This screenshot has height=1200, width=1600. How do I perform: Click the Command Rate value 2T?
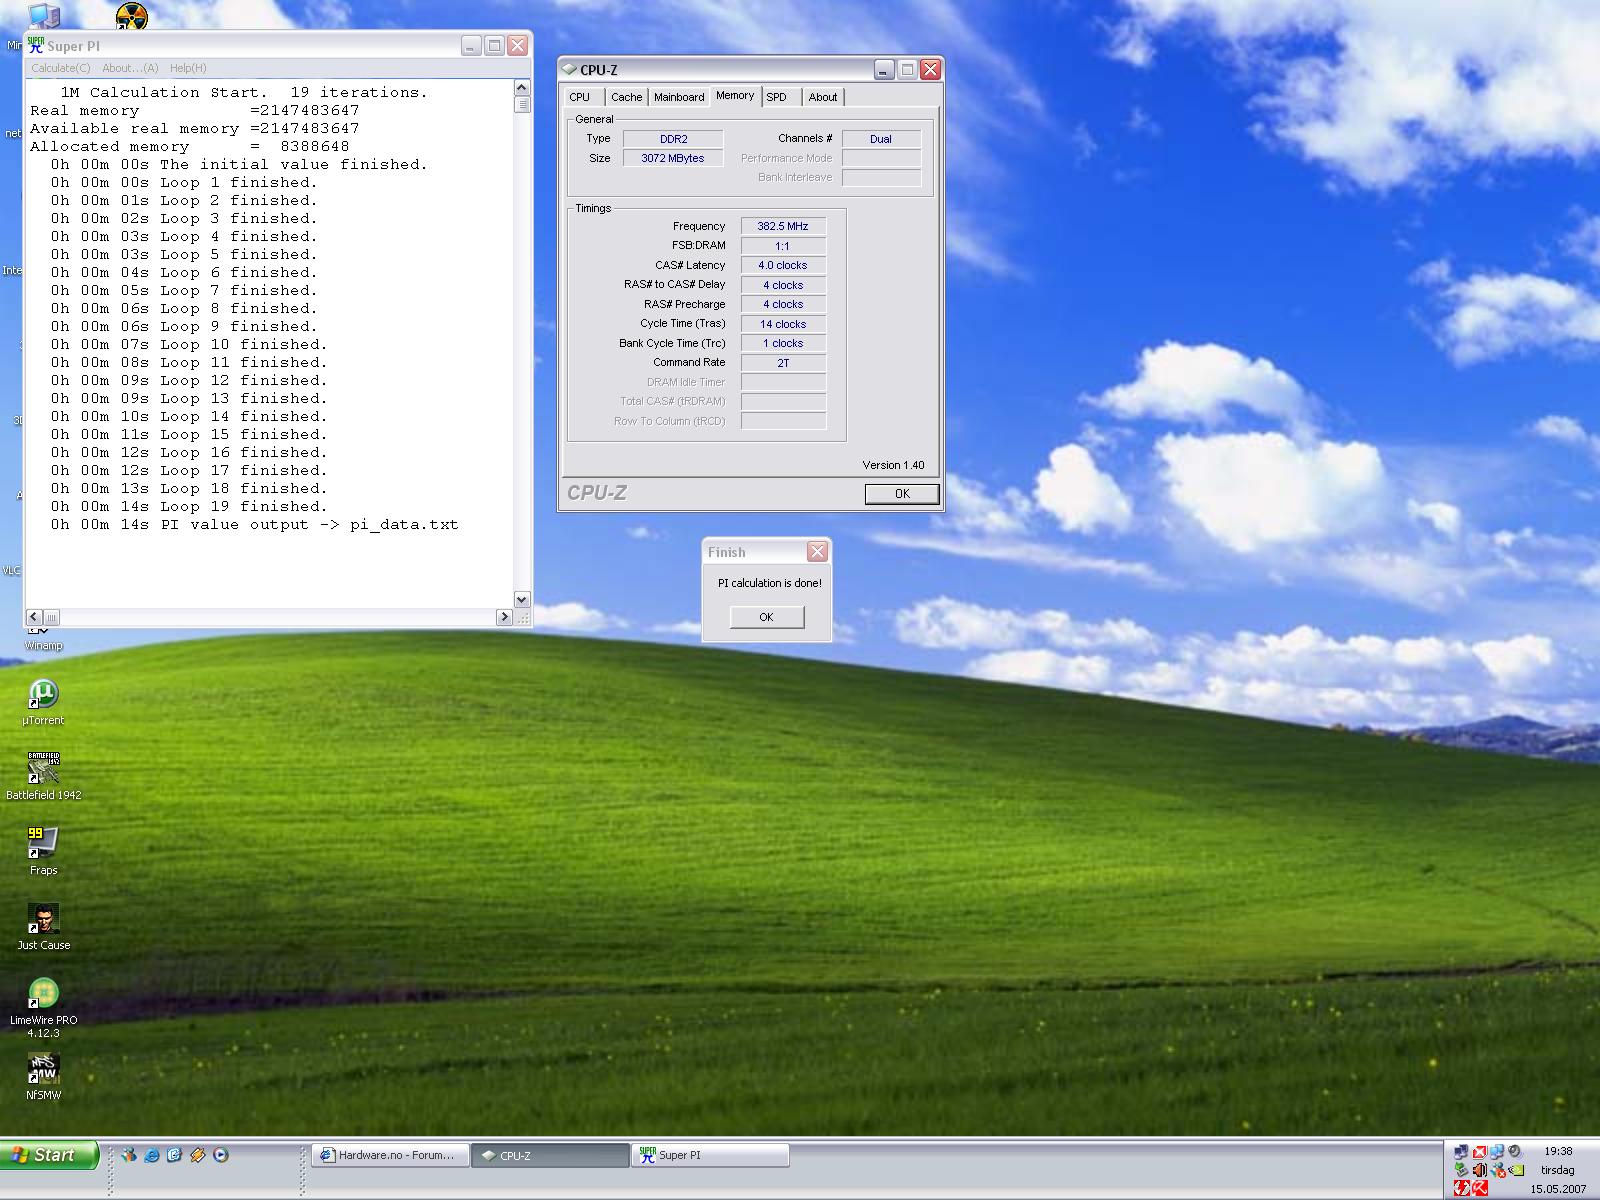783,363
